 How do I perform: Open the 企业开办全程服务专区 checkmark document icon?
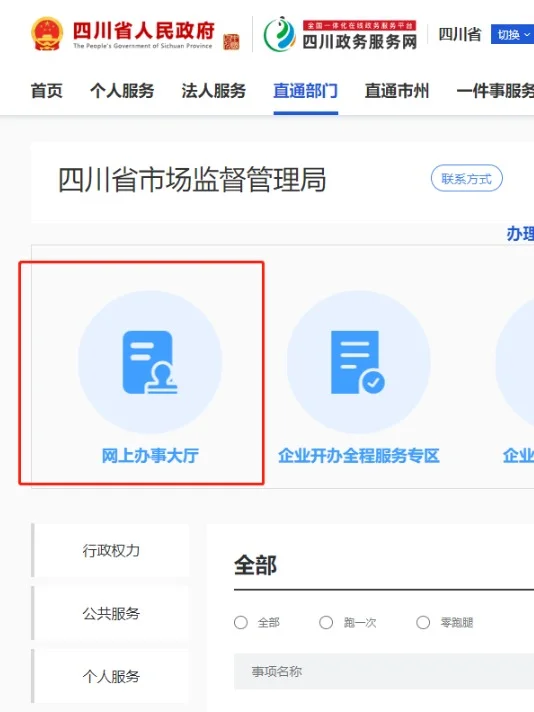point(358,362)
